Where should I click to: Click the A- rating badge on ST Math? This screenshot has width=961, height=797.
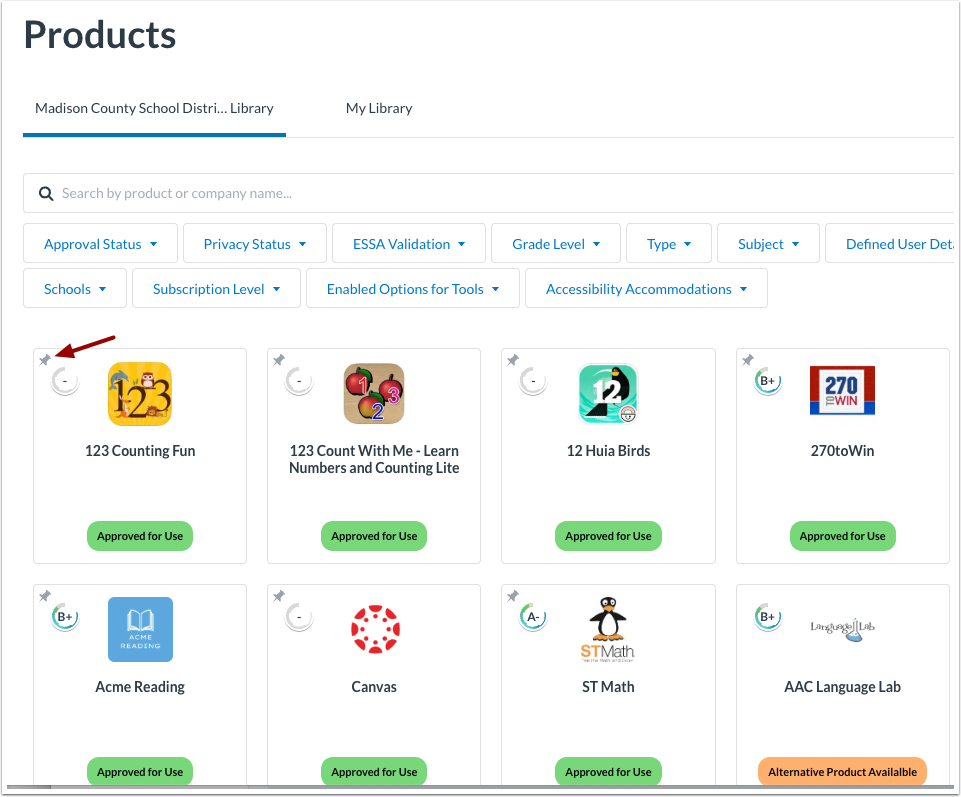pyautogui.click(x=533, y=617)
